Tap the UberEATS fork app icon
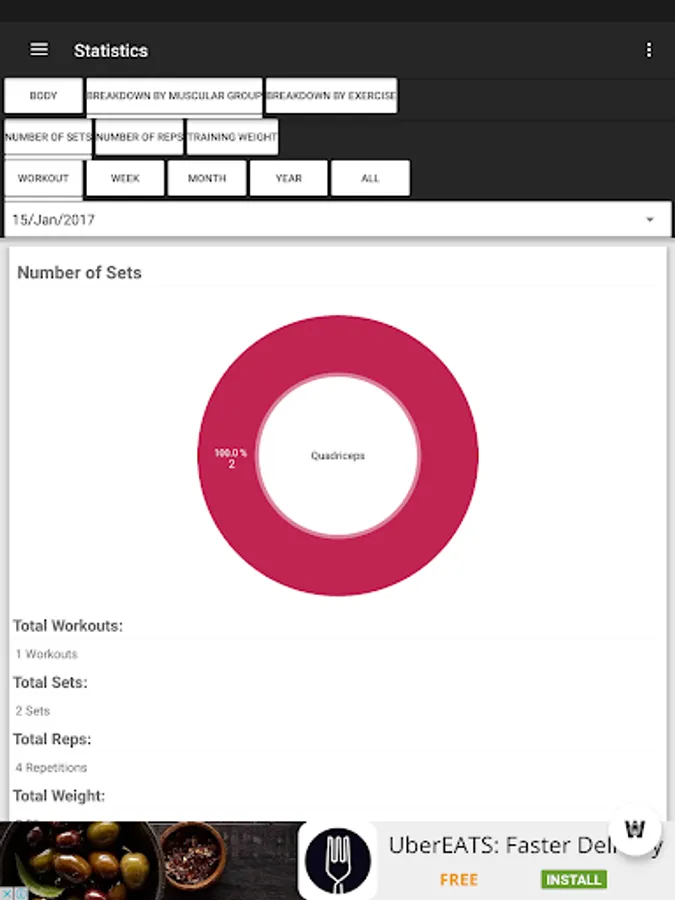This screenshot has width=675, height=900. [337, 861]
